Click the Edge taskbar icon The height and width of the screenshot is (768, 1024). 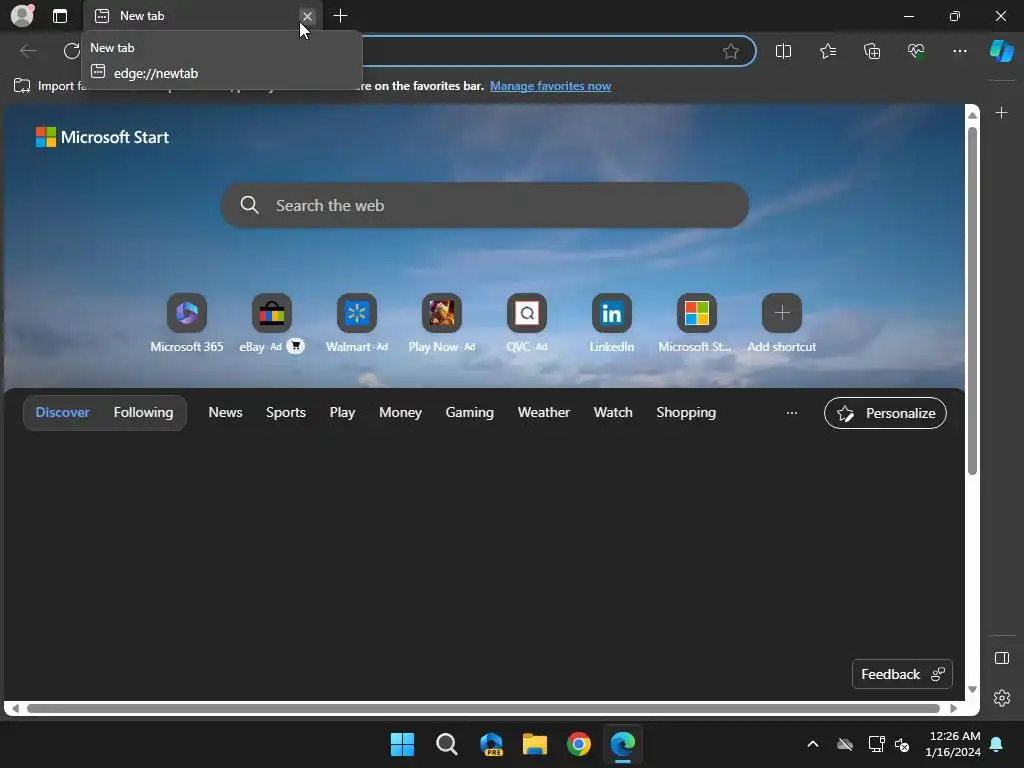pos(622,744)
